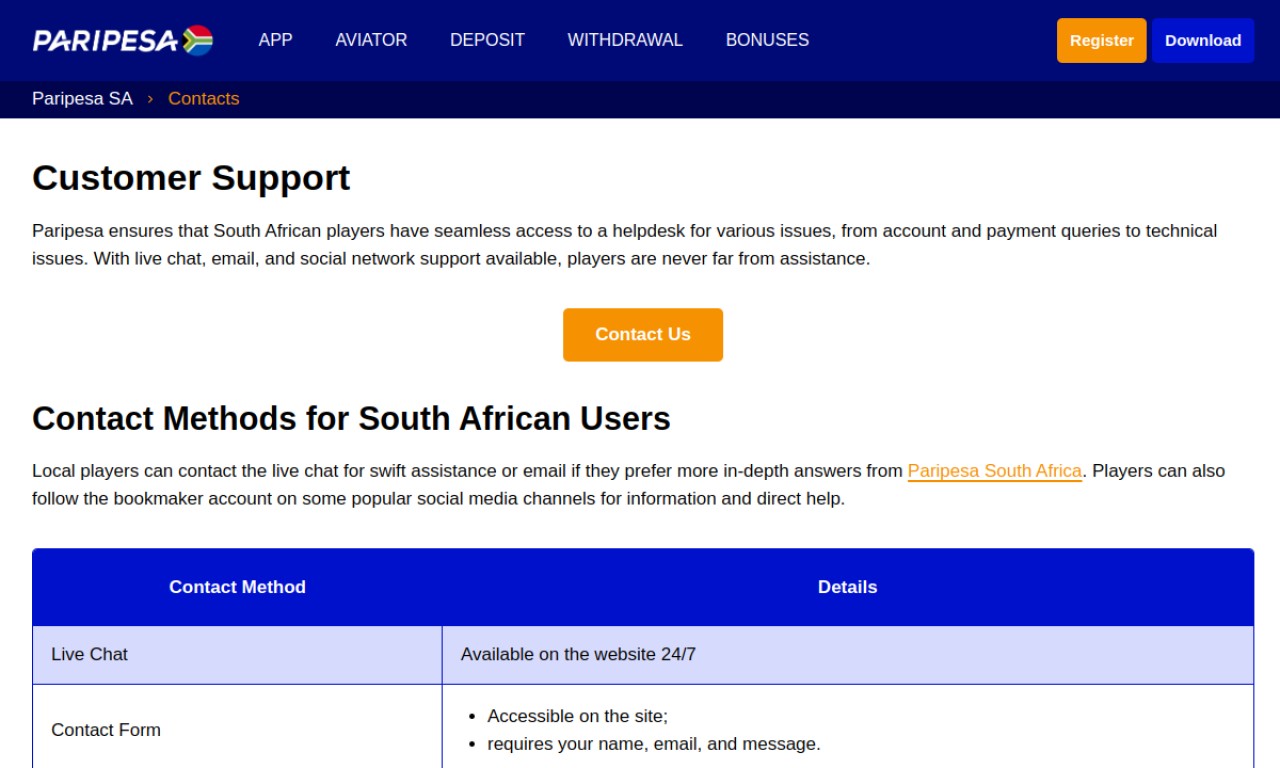Click the Details column header
Screen dimensions: 1280x768
pyautogui.click(x=848, y=587)
